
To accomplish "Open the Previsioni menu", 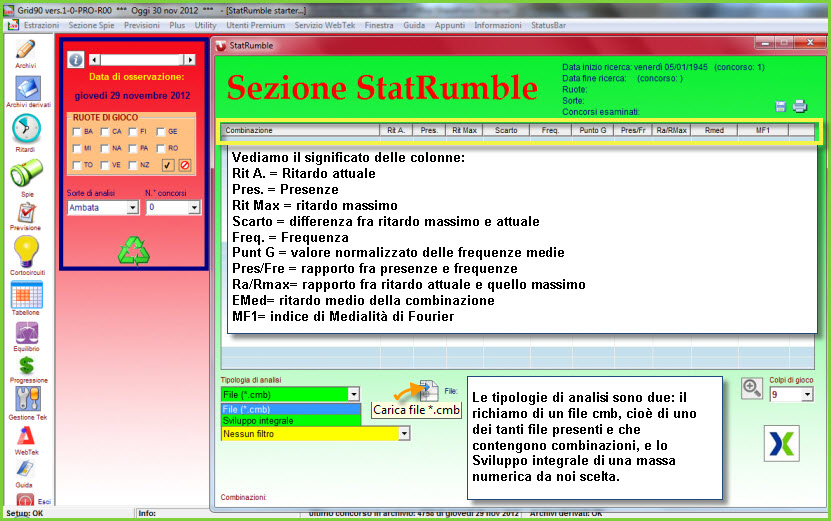I will click(143, 23).
